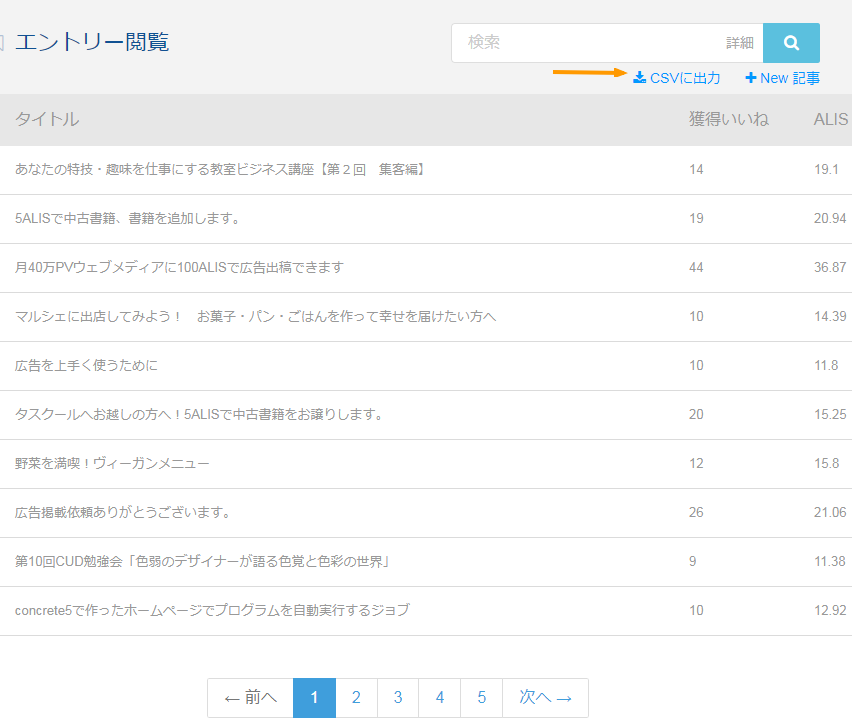The width and height of the screenshot is (852, 723).
Task: Click the CSV download icon
Action: click(639, 78)
